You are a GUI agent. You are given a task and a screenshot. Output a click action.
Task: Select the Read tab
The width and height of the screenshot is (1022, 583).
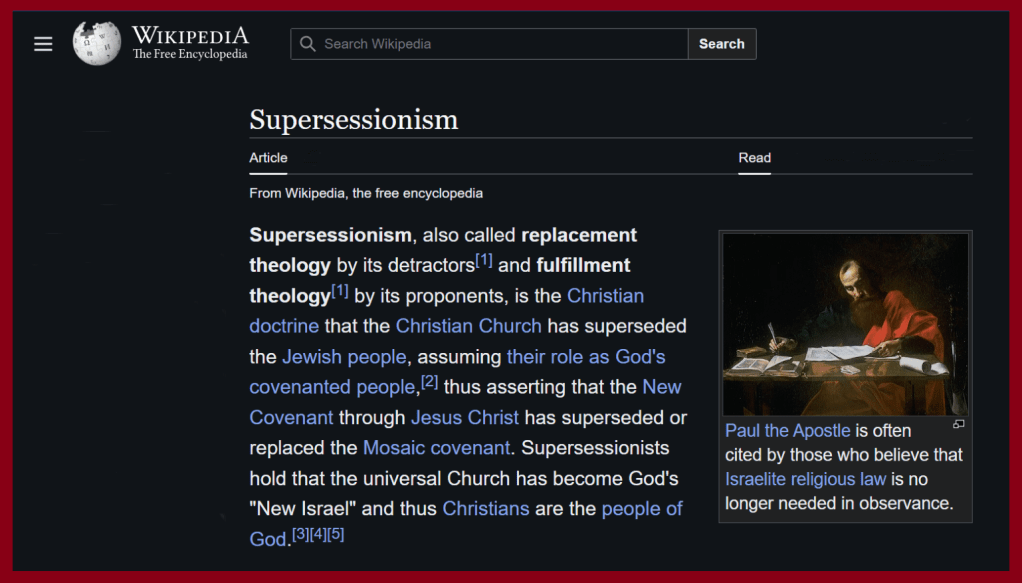tap(754, 158)
